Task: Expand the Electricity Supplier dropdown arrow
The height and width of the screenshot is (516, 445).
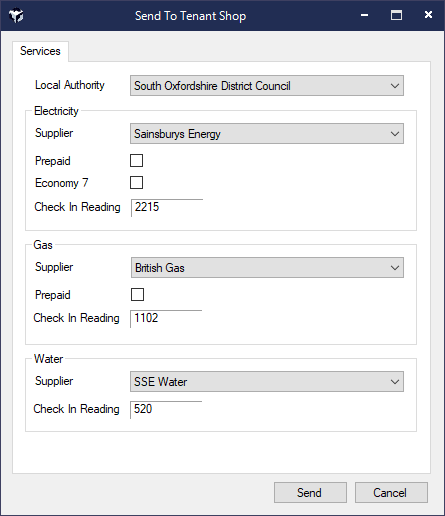Action: pos(395,134)
